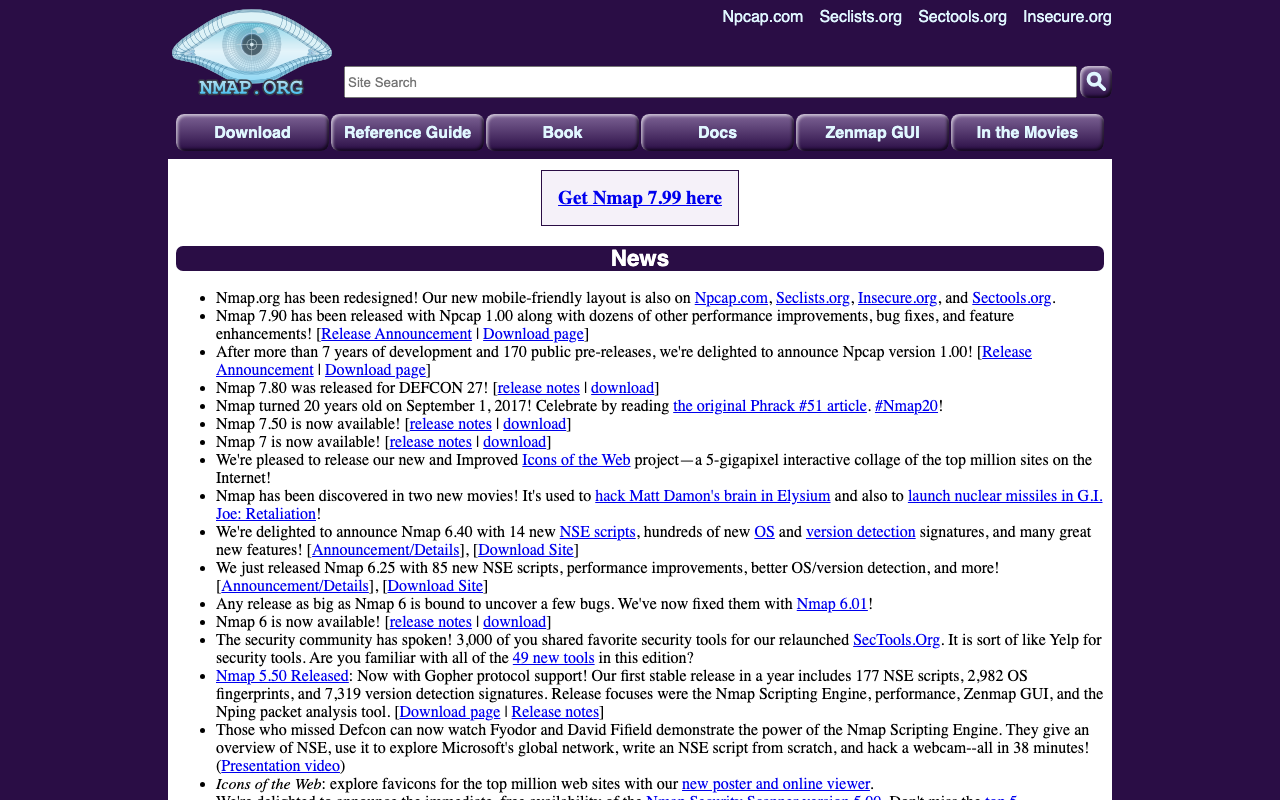Open Nmap 7.80 release notes link
Viewport: 1280px width, 800px height.
click(x=538, y=388)
